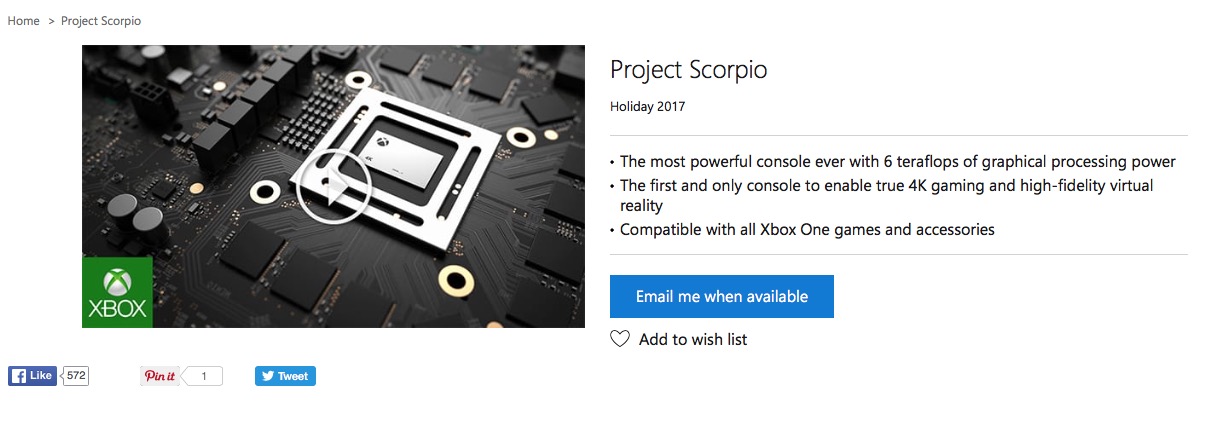Click the Xbox One compatibility bullet point
This screenshot has height=434, width=1205.
pyautogui.click(x=806, y=229)
